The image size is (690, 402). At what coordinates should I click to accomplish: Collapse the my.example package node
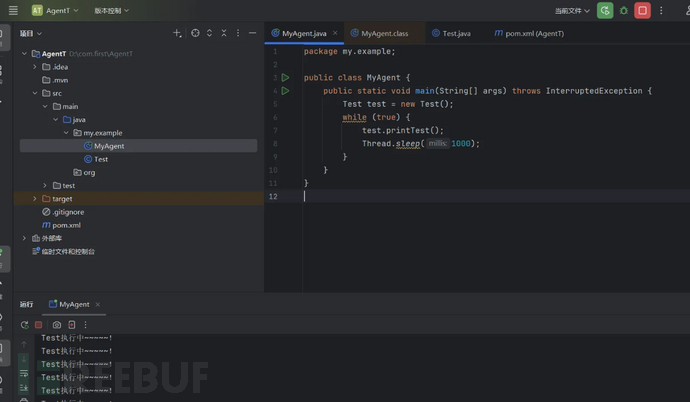[66, 133]
